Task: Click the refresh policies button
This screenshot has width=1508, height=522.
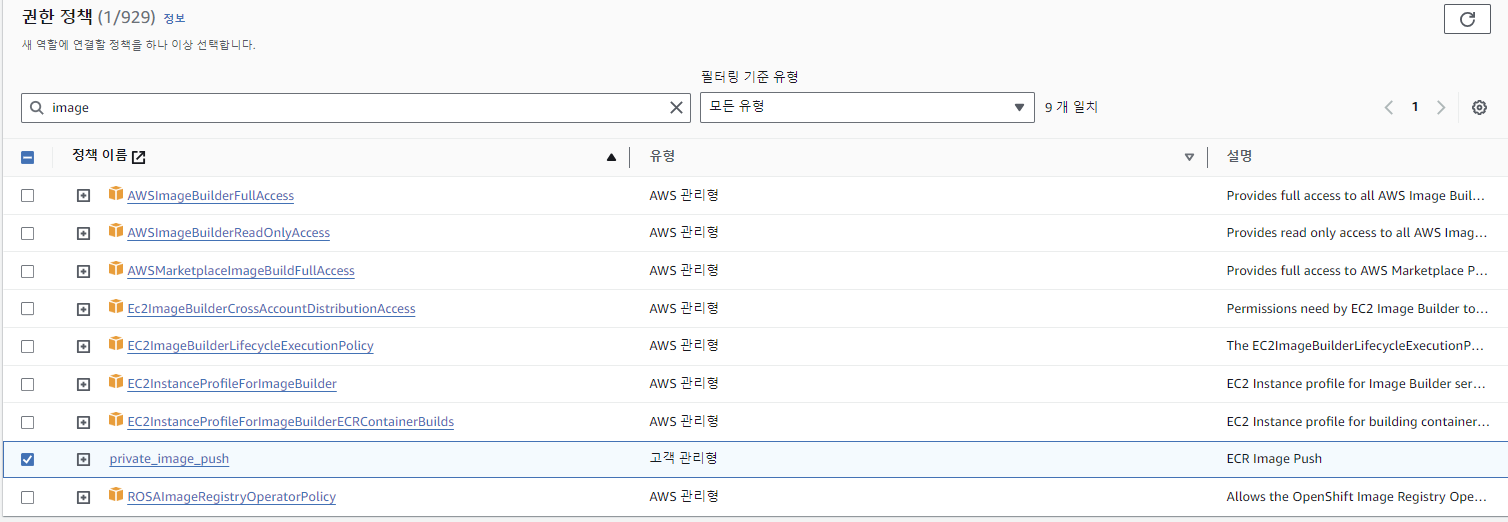Action: click(1467, 19)
